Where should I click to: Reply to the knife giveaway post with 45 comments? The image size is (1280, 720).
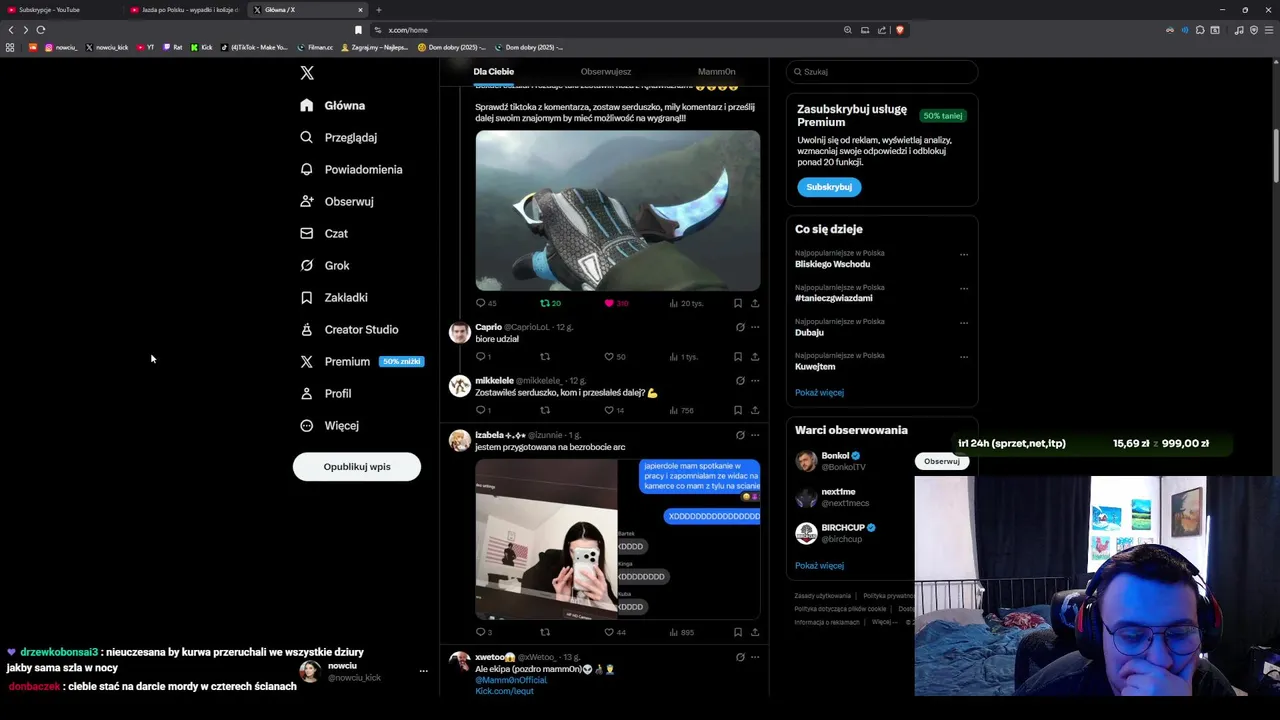click(x=486, y=303)
